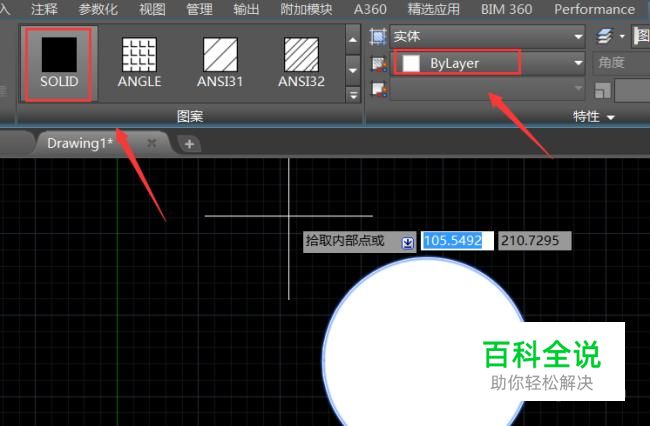650x426 pixels.
Task: Open the BIM 360 tab
Action: point(507,9)
